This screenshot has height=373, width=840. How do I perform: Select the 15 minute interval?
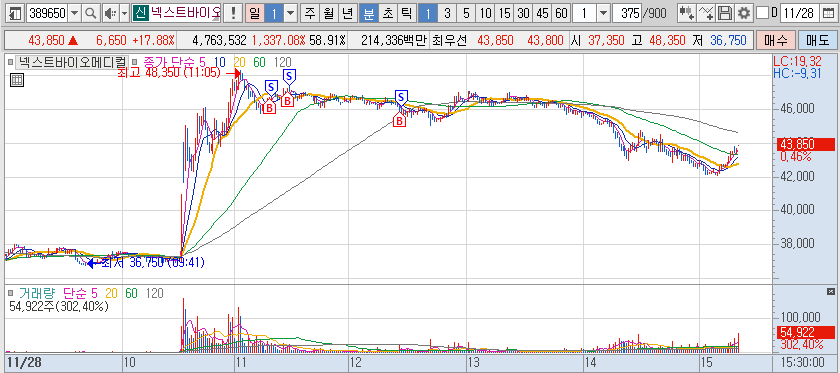tap(504, 13)
